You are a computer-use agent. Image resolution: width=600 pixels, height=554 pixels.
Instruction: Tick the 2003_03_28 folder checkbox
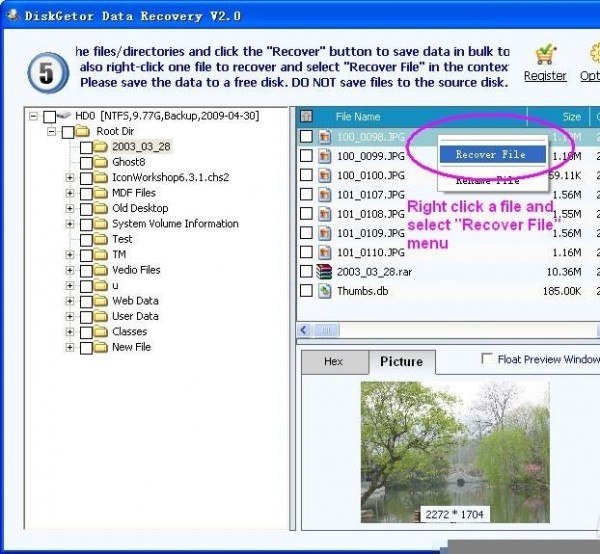tap(86, 148)
